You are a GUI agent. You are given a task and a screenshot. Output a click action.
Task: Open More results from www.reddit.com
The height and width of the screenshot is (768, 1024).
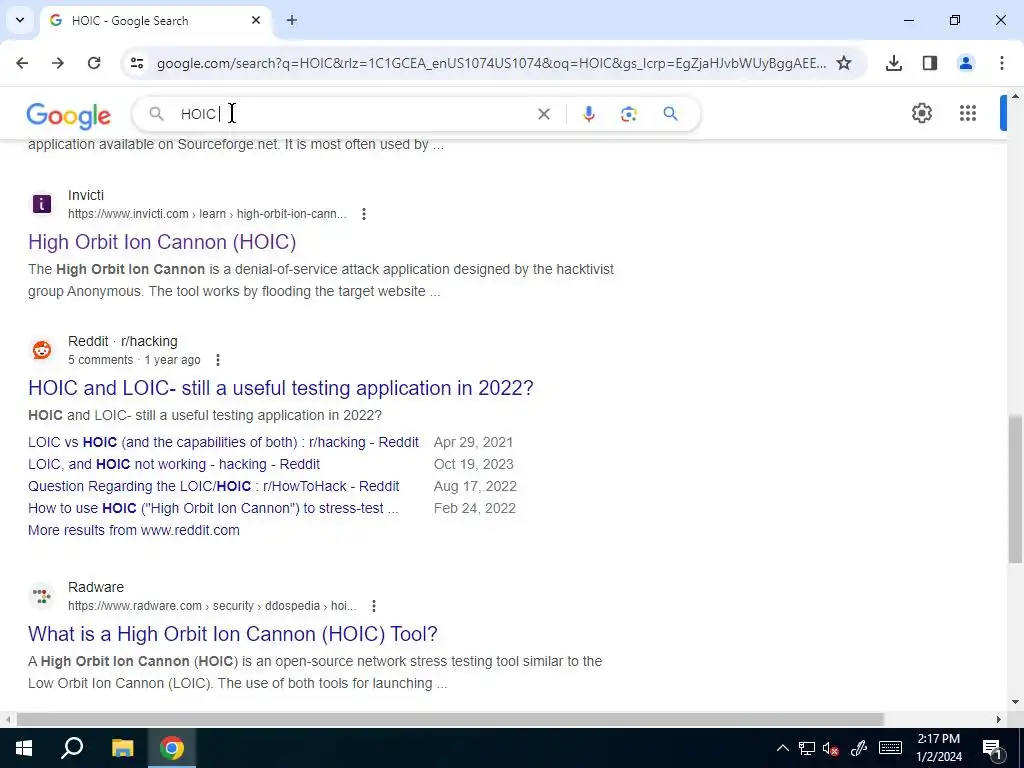click(x=134, y=530)
